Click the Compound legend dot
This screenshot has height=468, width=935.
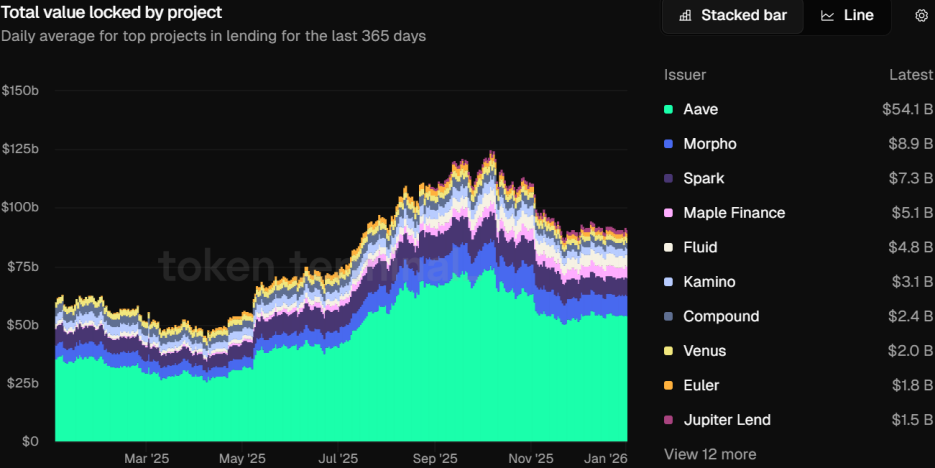point(668,317)
